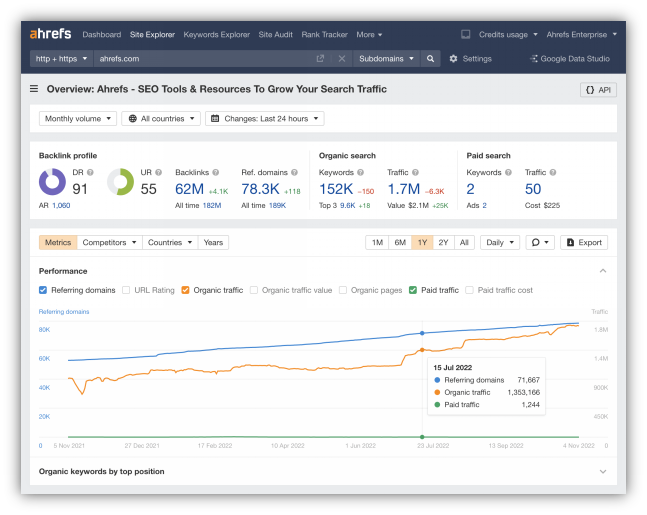Open the hamburger sidebar menu

click(34, 89)
